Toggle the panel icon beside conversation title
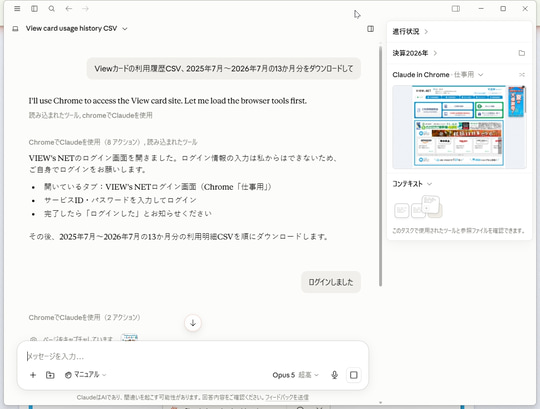This screenshot has width=540, height=409. 371,29
